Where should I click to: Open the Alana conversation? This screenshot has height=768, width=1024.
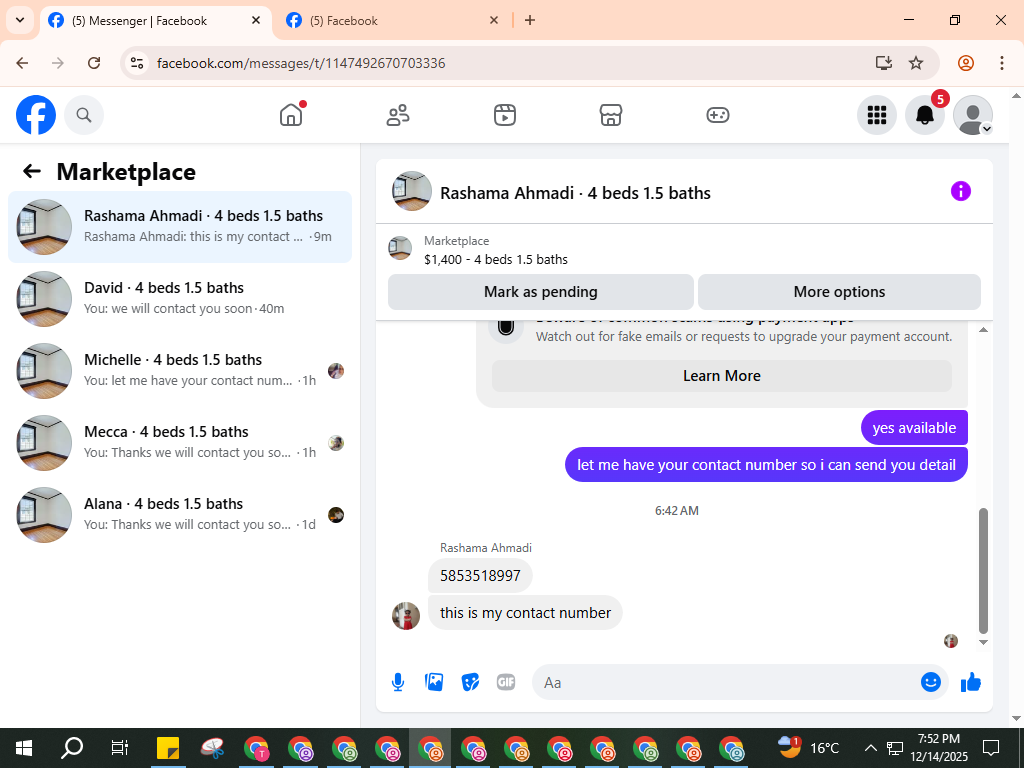pyautogui.click(x=180, y=515)
